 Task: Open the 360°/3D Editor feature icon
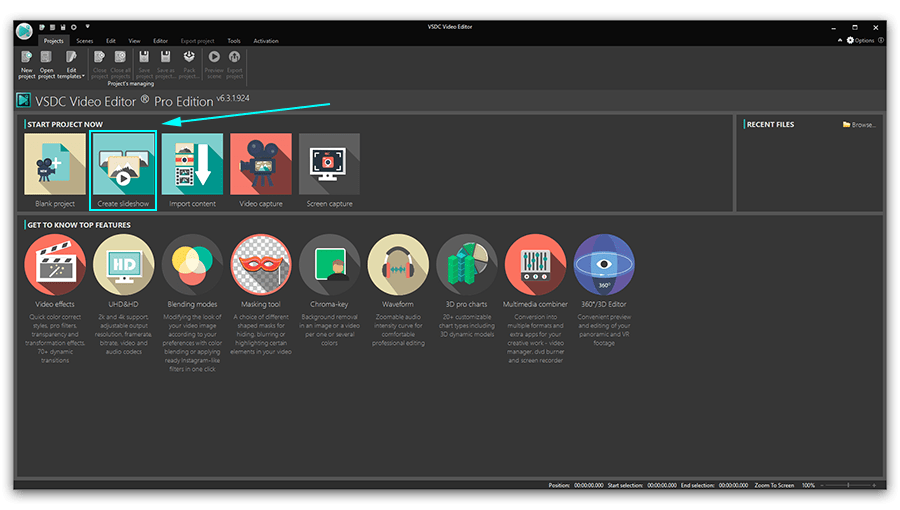click(604, 264)
